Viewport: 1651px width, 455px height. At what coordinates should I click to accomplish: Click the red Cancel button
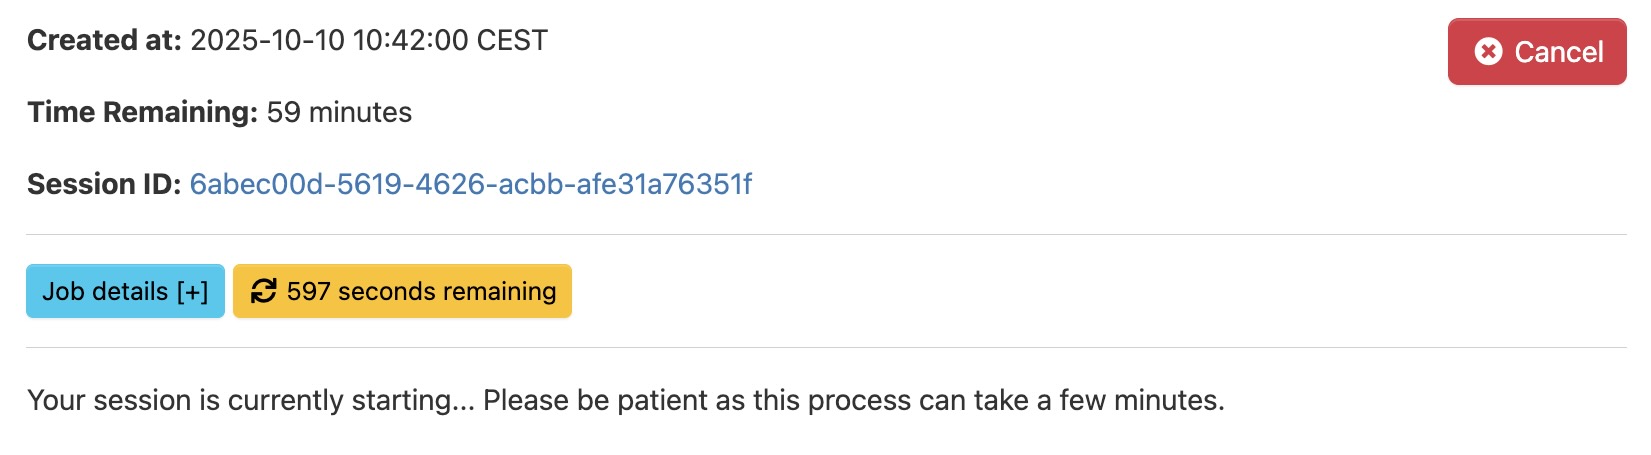coord(1536,52)
